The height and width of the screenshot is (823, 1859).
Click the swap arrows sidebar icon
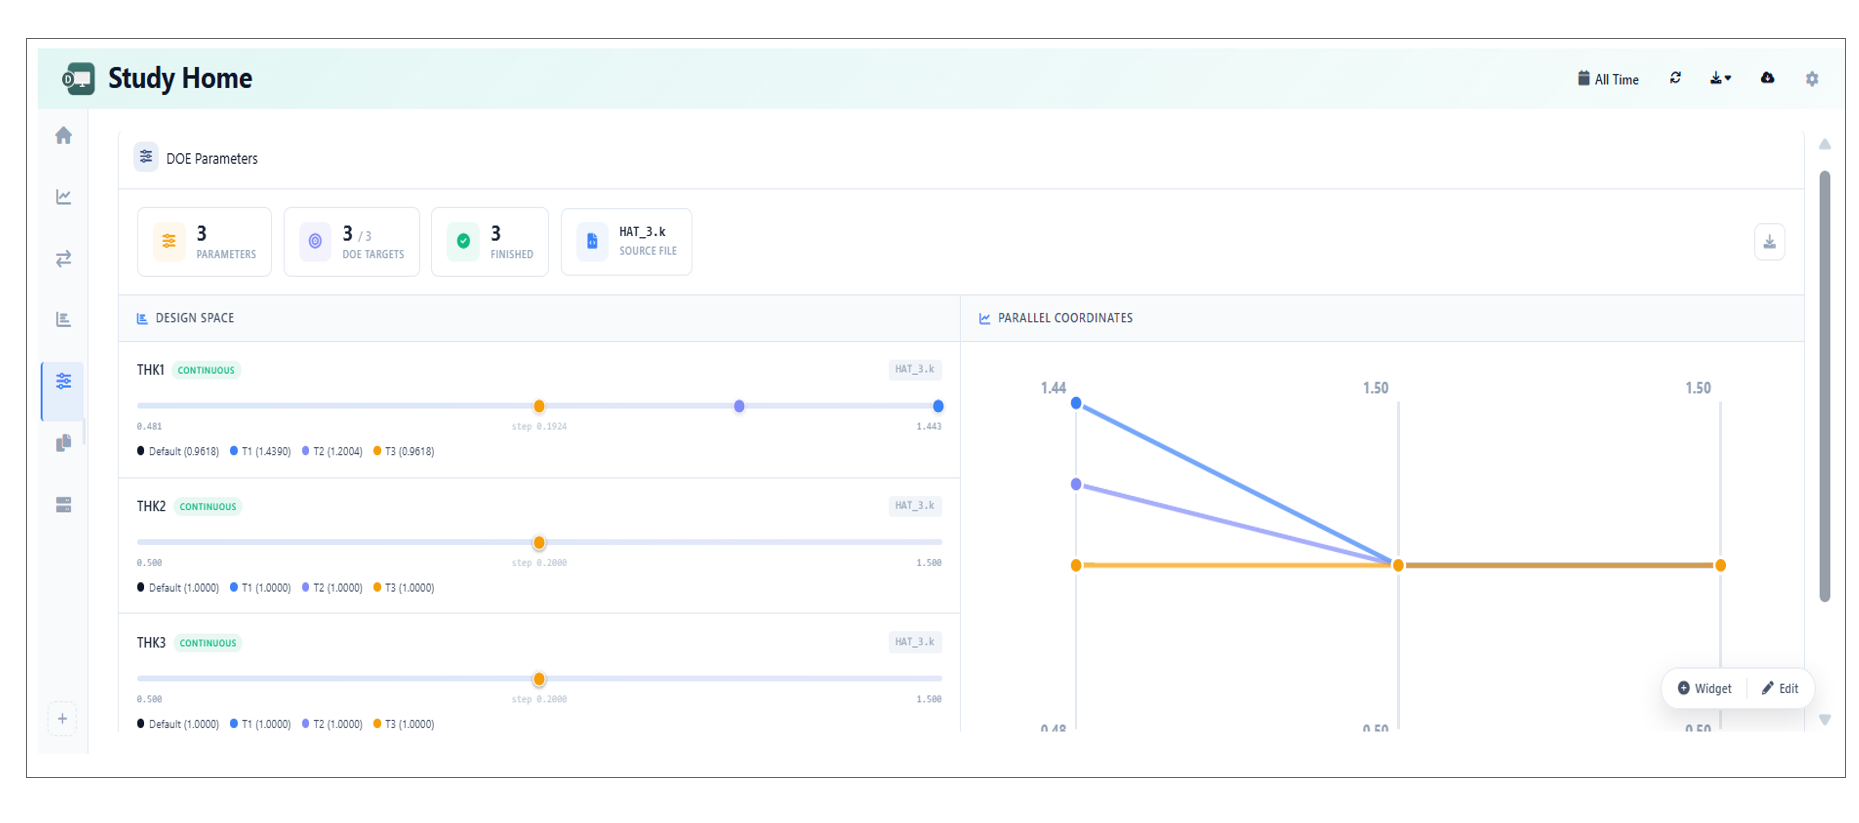[x=63, y=259]
